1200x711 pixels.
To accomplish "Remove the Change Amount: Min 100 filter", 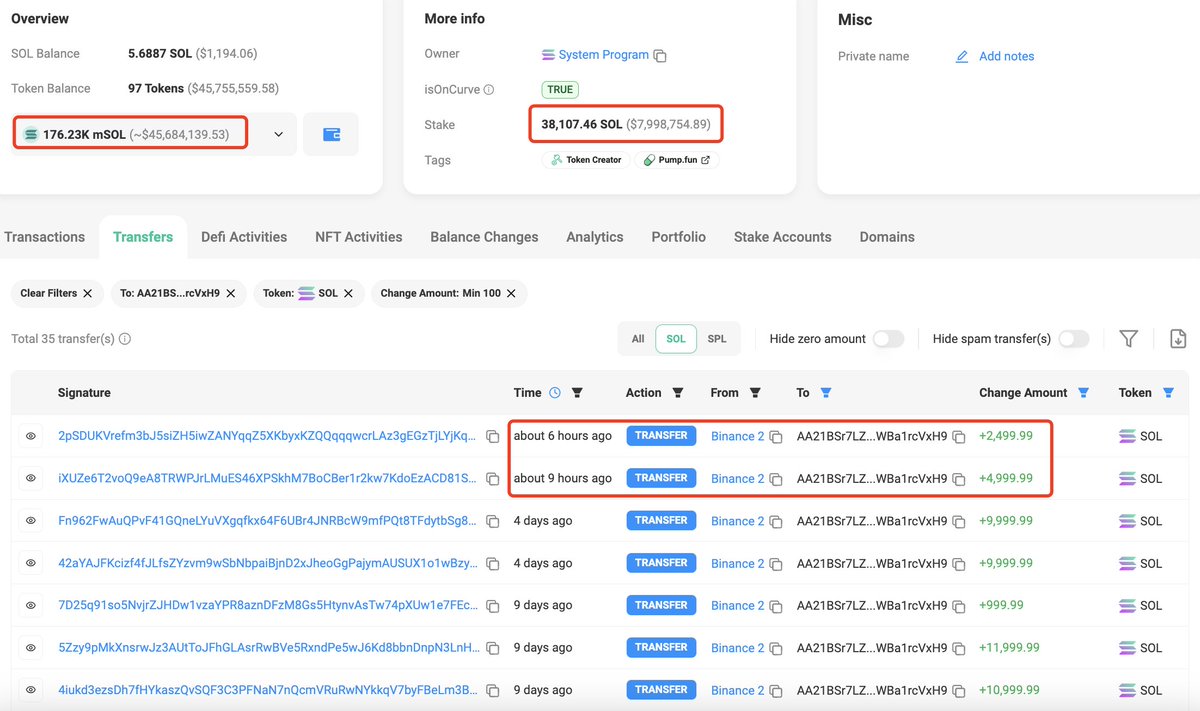I will click(511, 293).
